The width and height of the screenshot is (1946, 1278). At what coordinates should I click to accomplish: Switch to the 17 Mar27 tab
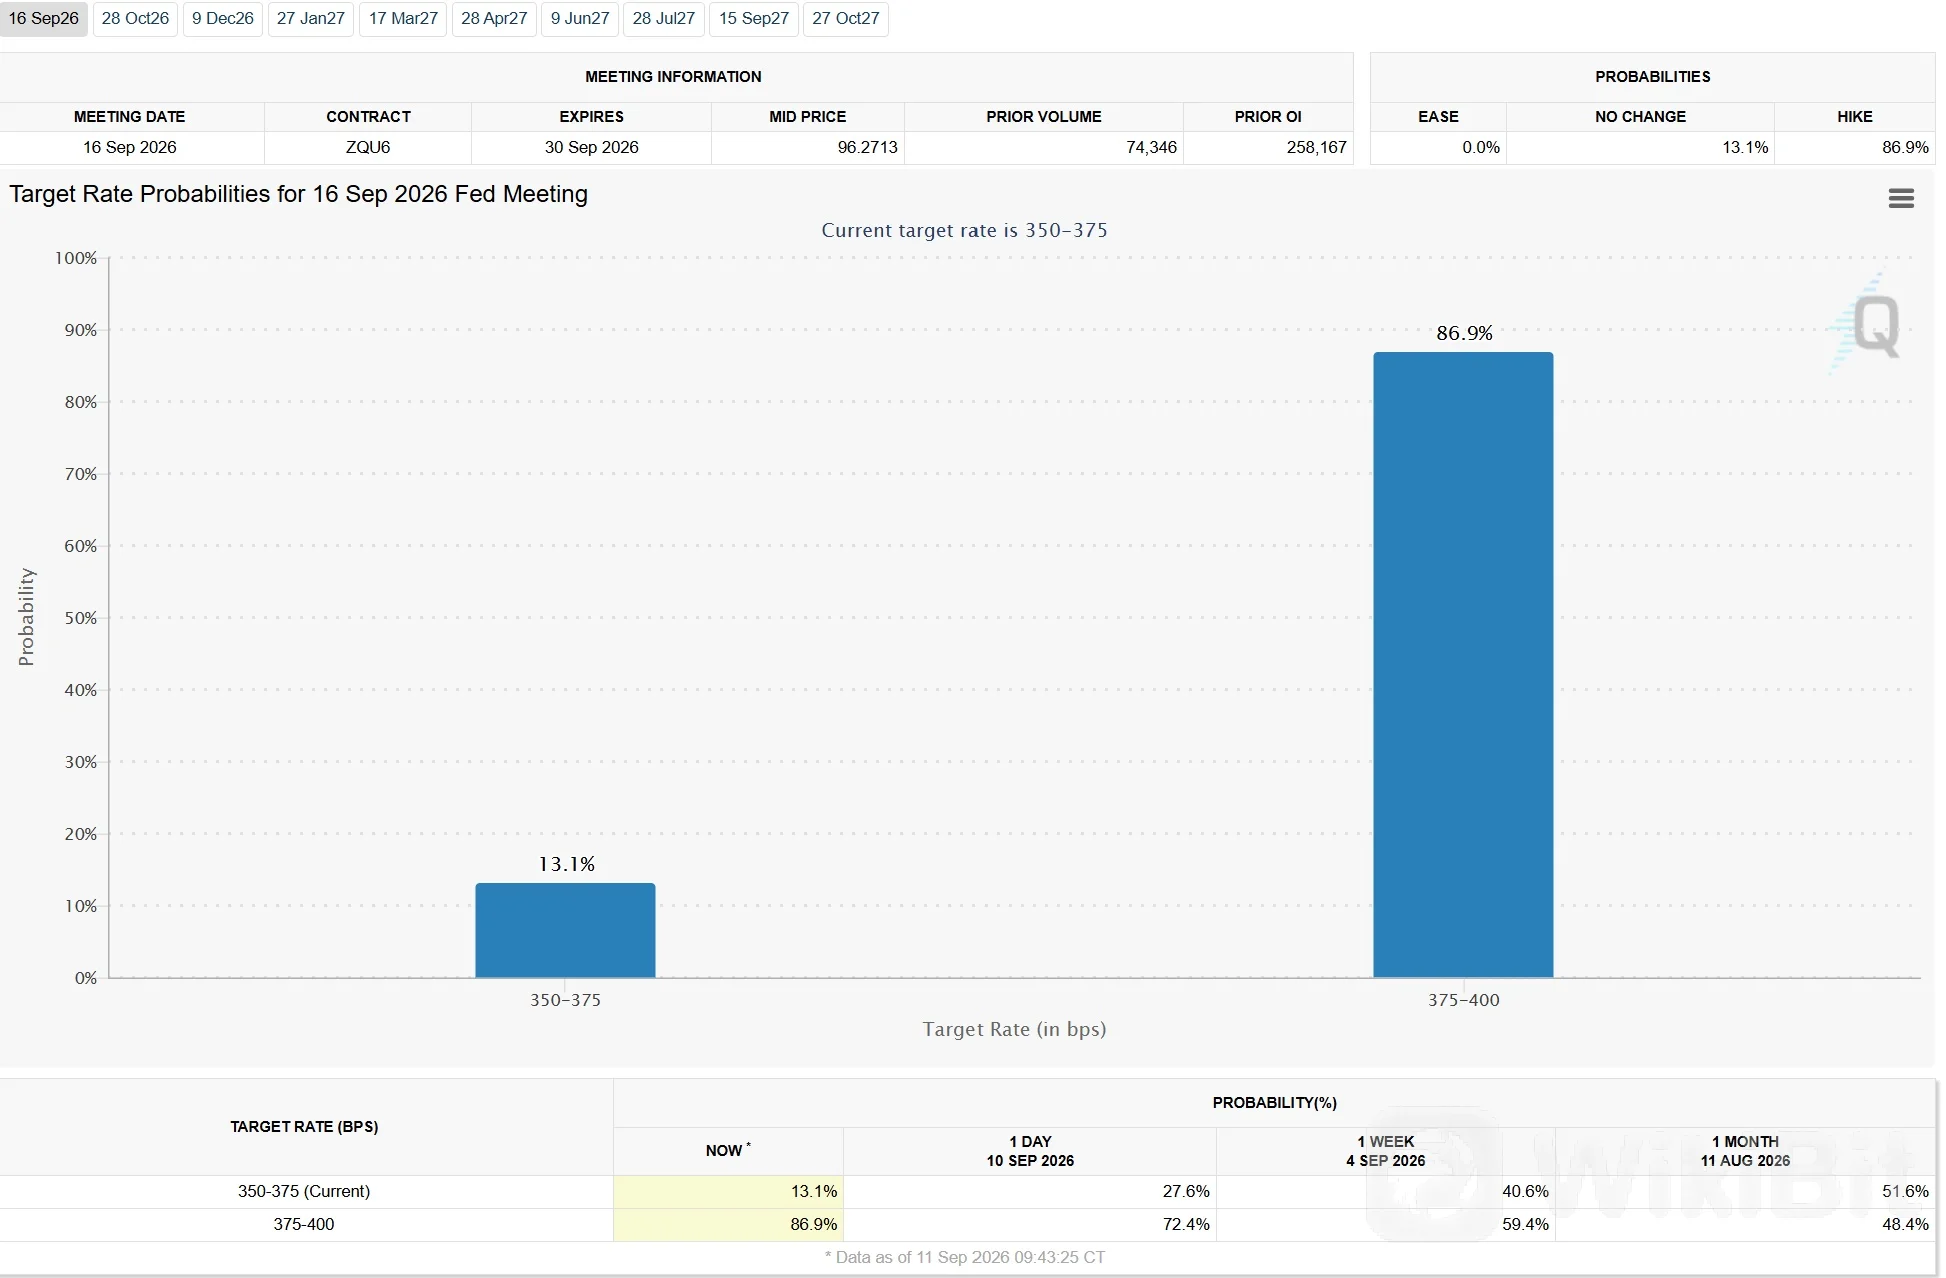click(403, 19)
